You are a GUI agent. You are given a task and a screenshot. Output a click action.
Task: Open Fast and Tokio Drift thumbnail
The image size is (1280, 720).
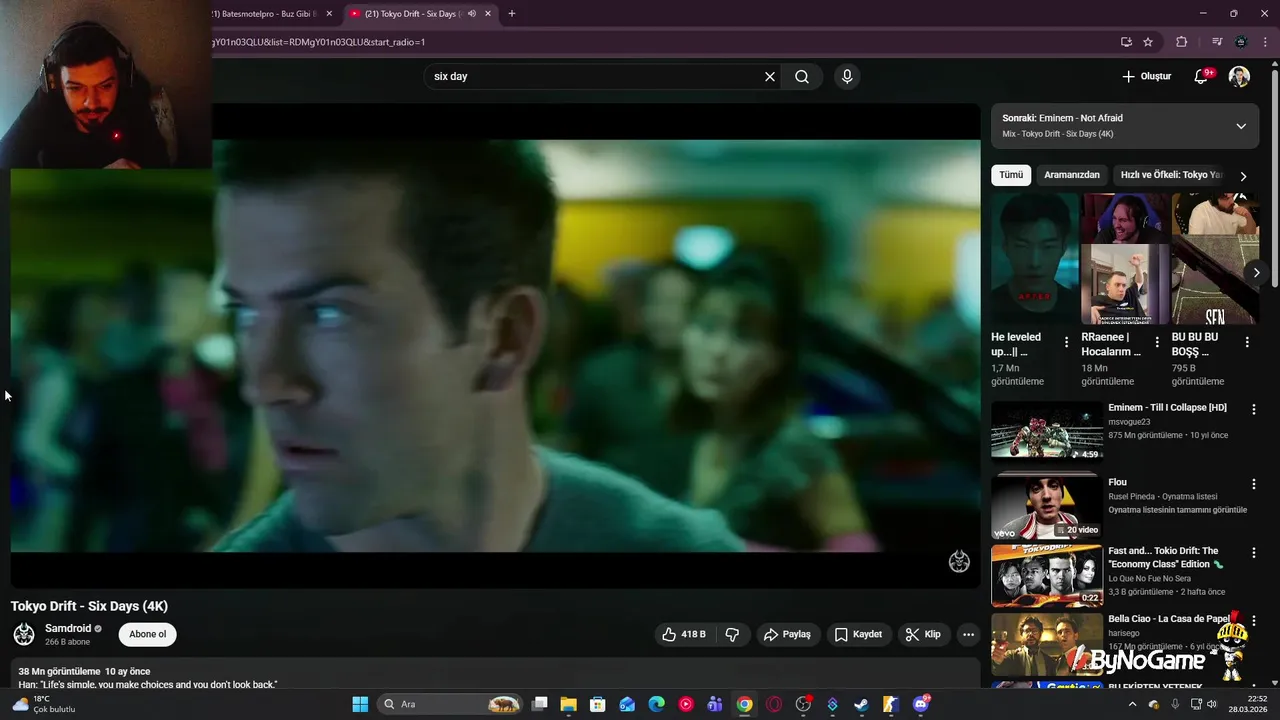(x=1047, y=576)
